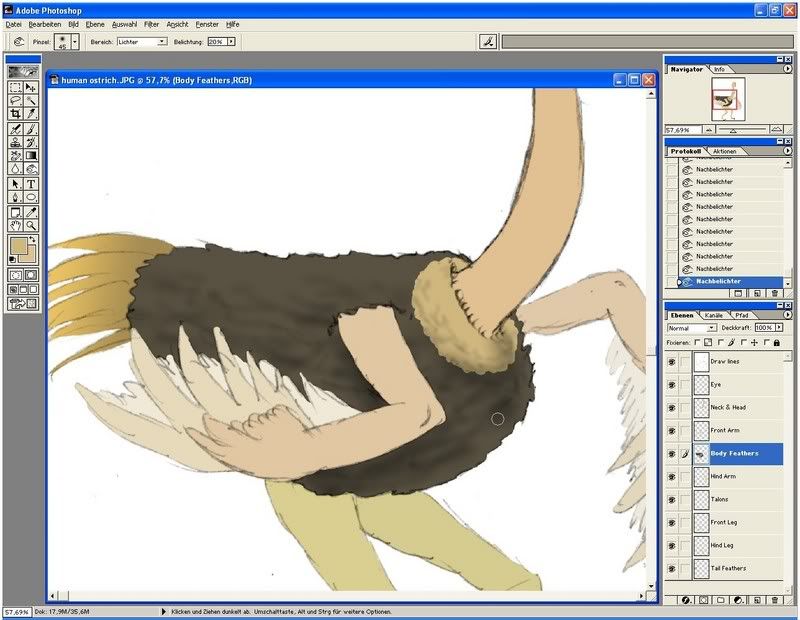Open brush dynamics options icon
The width and height of the screenshot is (800, 620).
point(488,42)
